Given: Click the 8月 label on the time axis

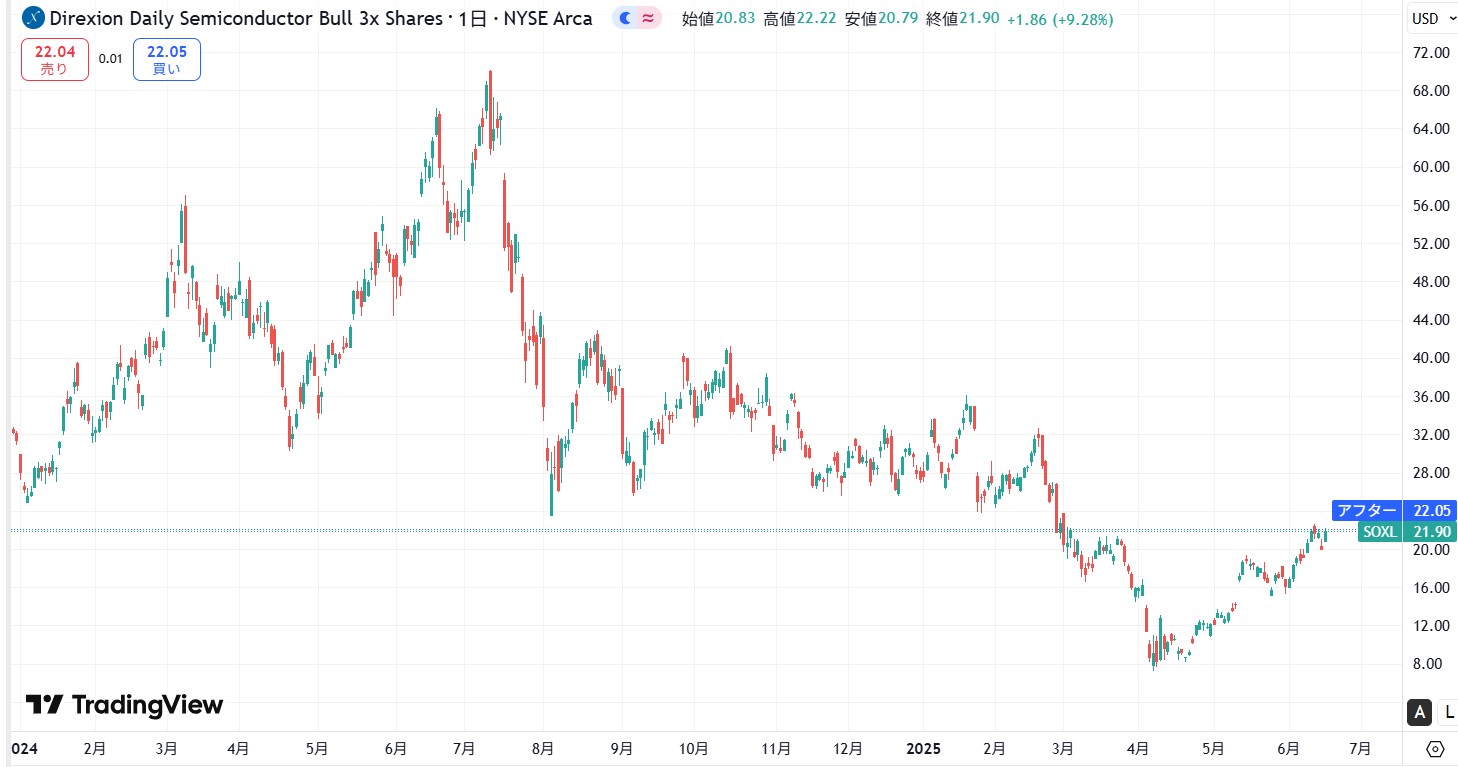Looking at the screenshot, I should 542,748.
